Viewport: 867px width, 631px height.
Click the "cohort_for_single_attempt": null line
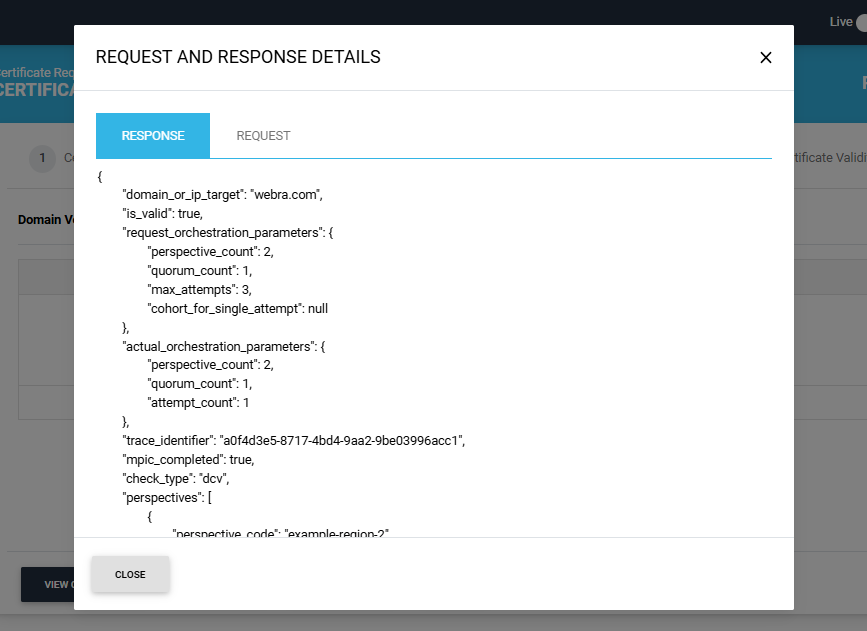pyautogui.click(x=238, y=309)
